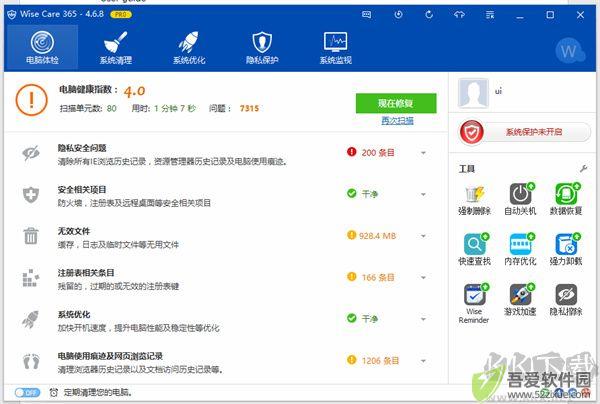
Task: Click the 200 条目 result text
Action: [378, 153]
